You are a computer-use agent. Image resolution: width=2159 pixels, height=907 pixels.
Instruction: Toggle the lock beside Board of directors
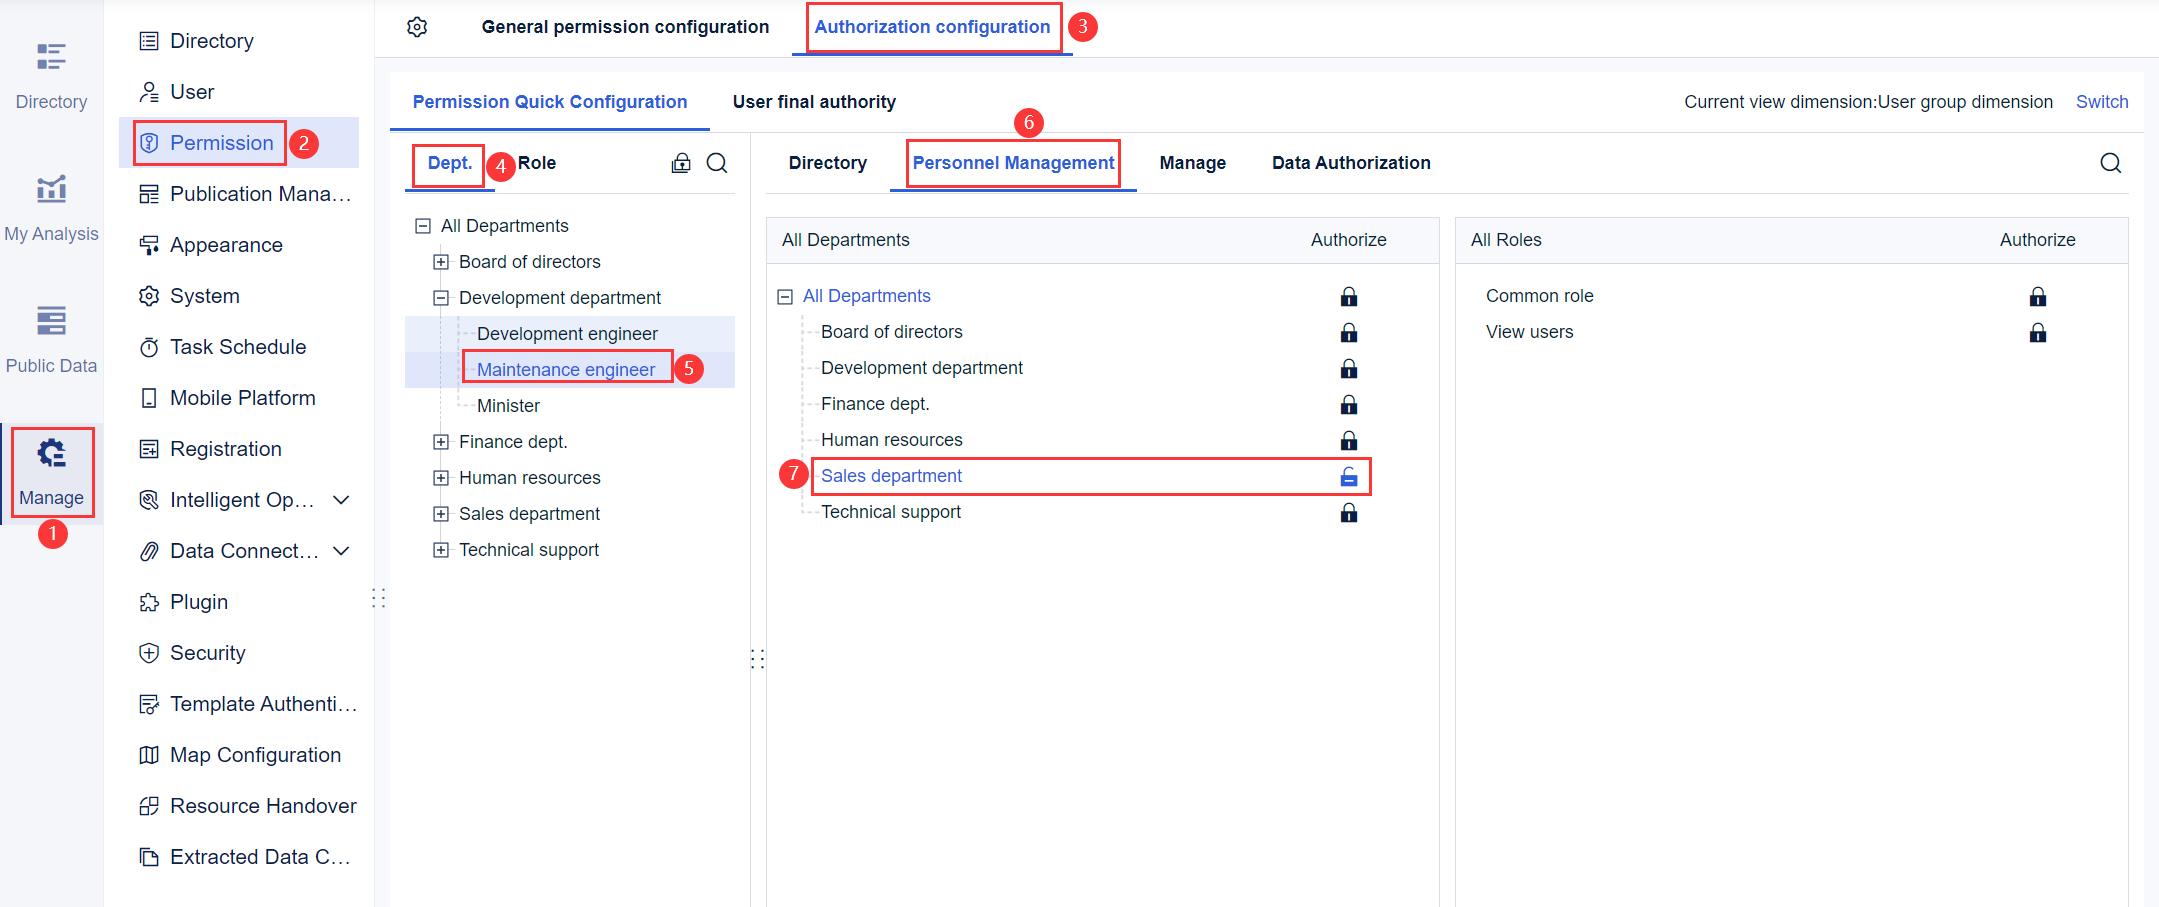(1348, 332)
